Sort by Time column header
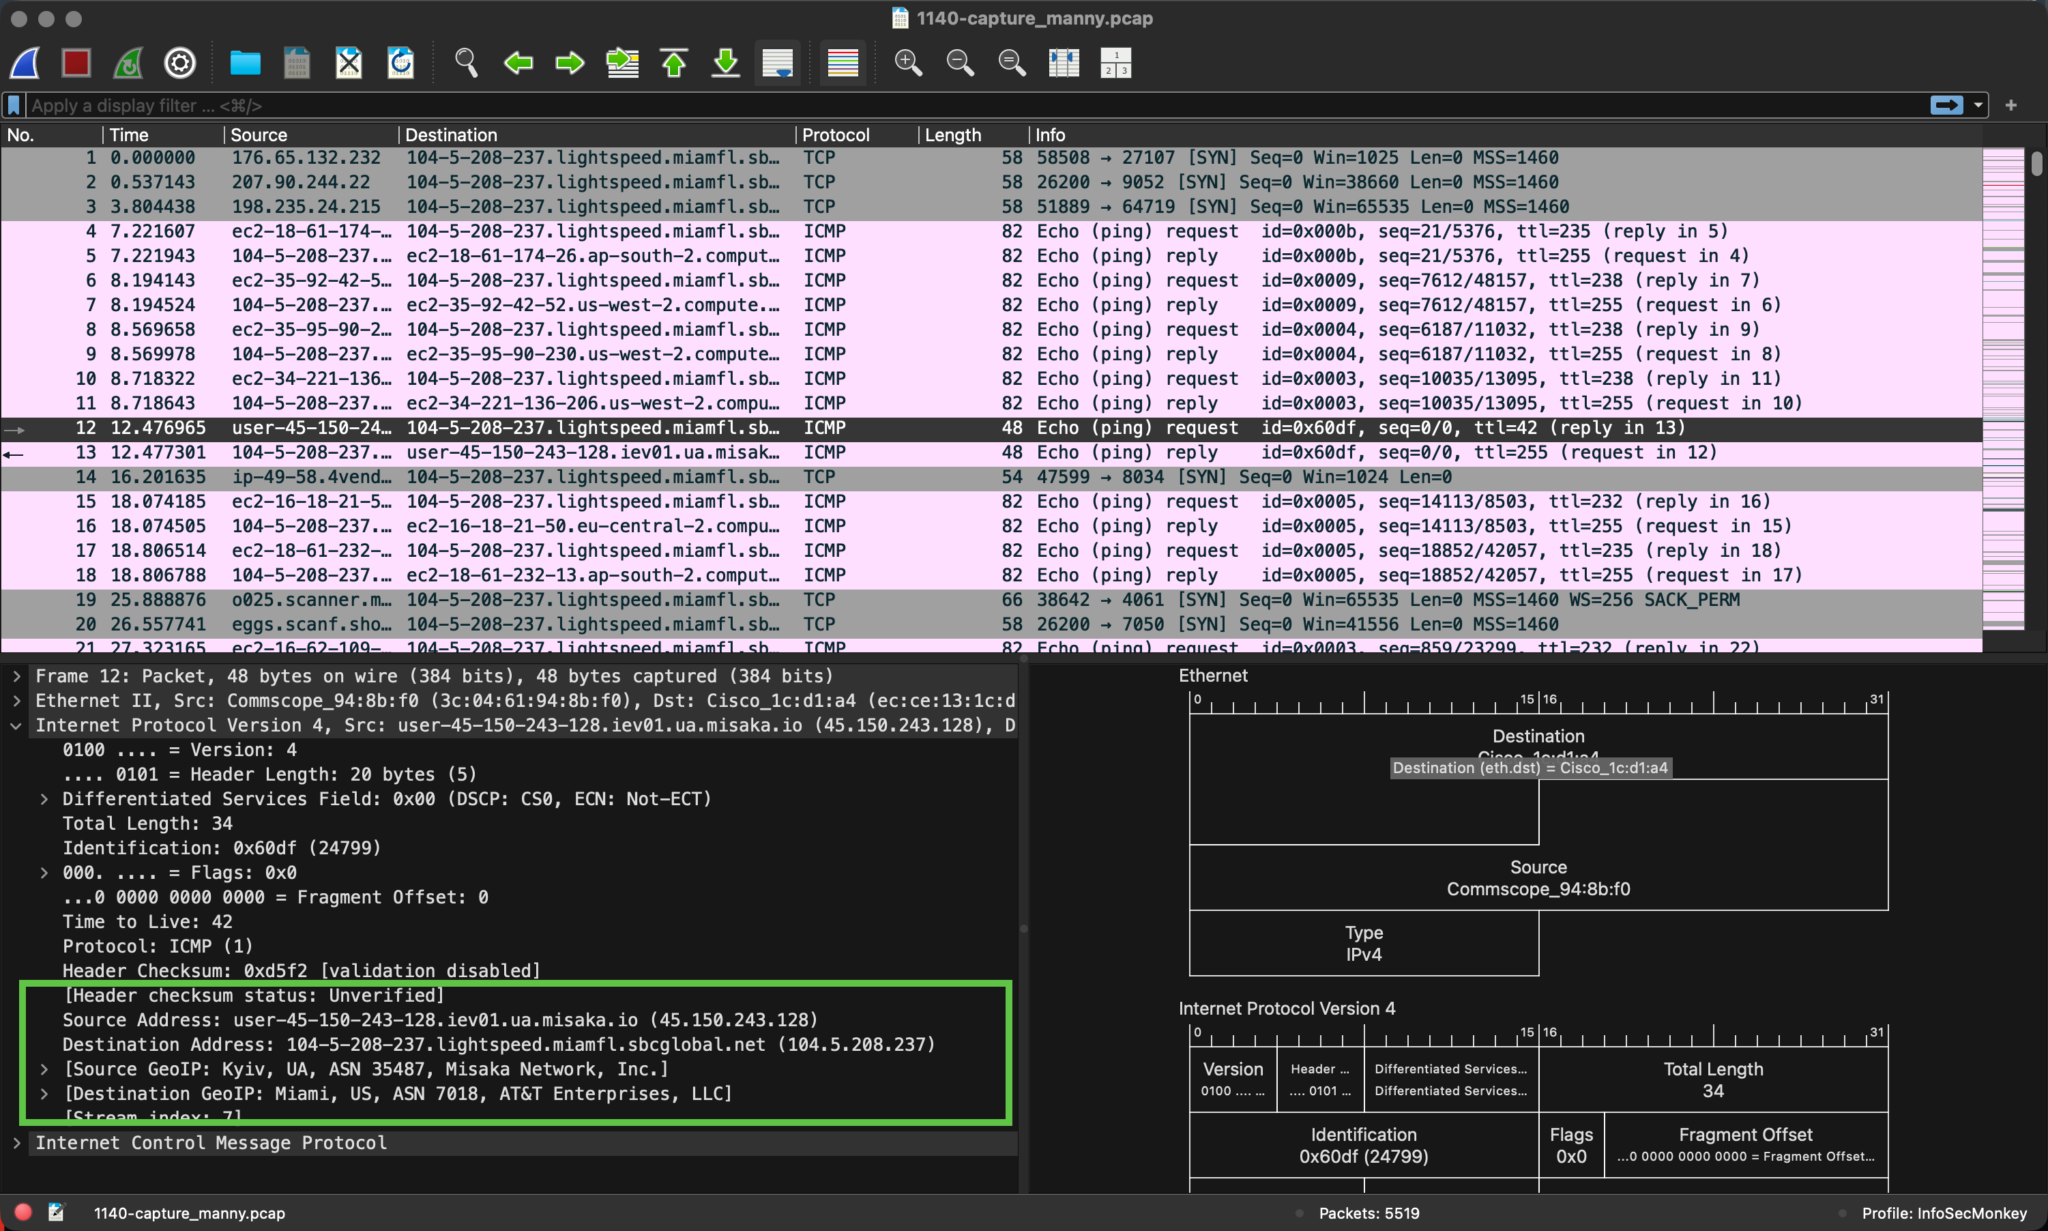2048x1231 pixels. point(163,135)
